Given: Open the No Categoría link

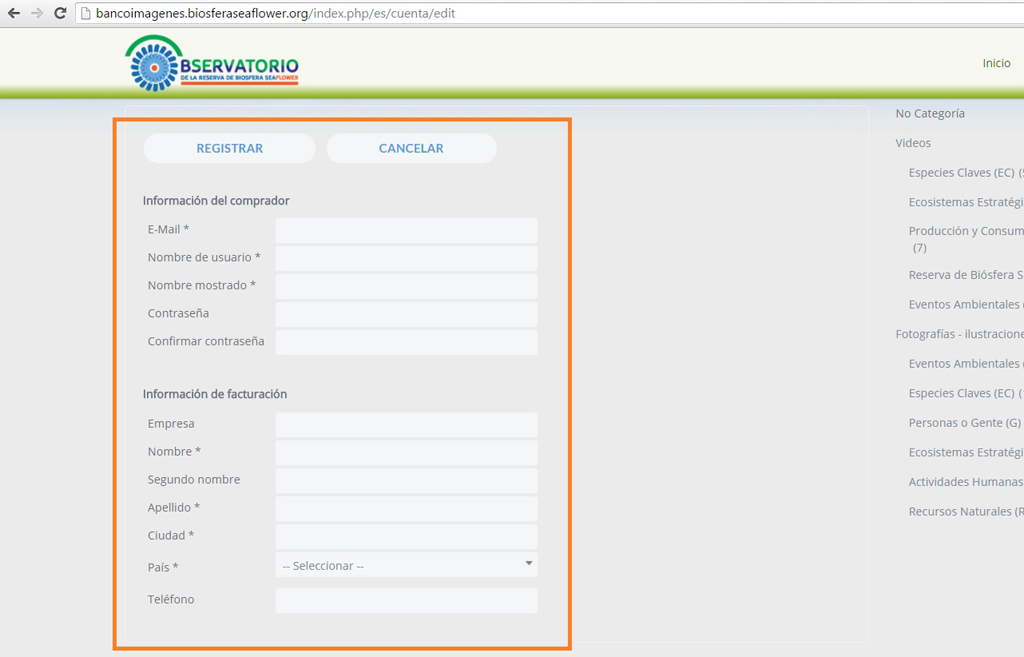Looking at the screenshot, I should 930,114.
